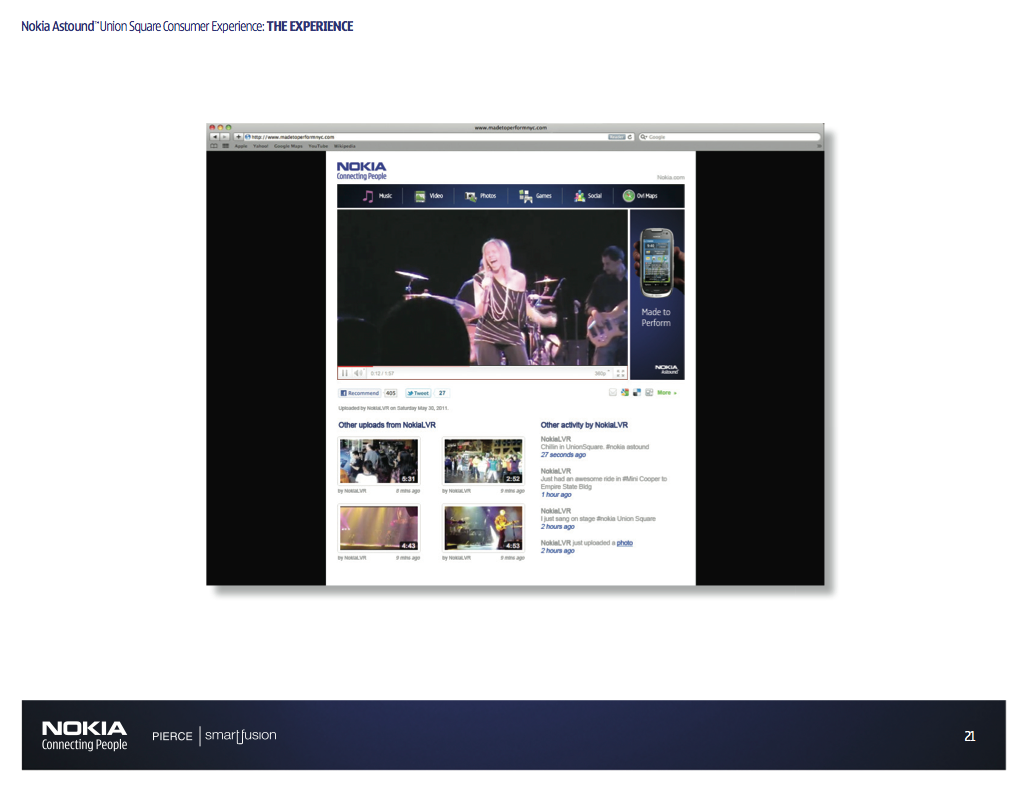Click the 2 hours ago link under sang on stage
Screen dimensions: 1027x793
[557, 526]
